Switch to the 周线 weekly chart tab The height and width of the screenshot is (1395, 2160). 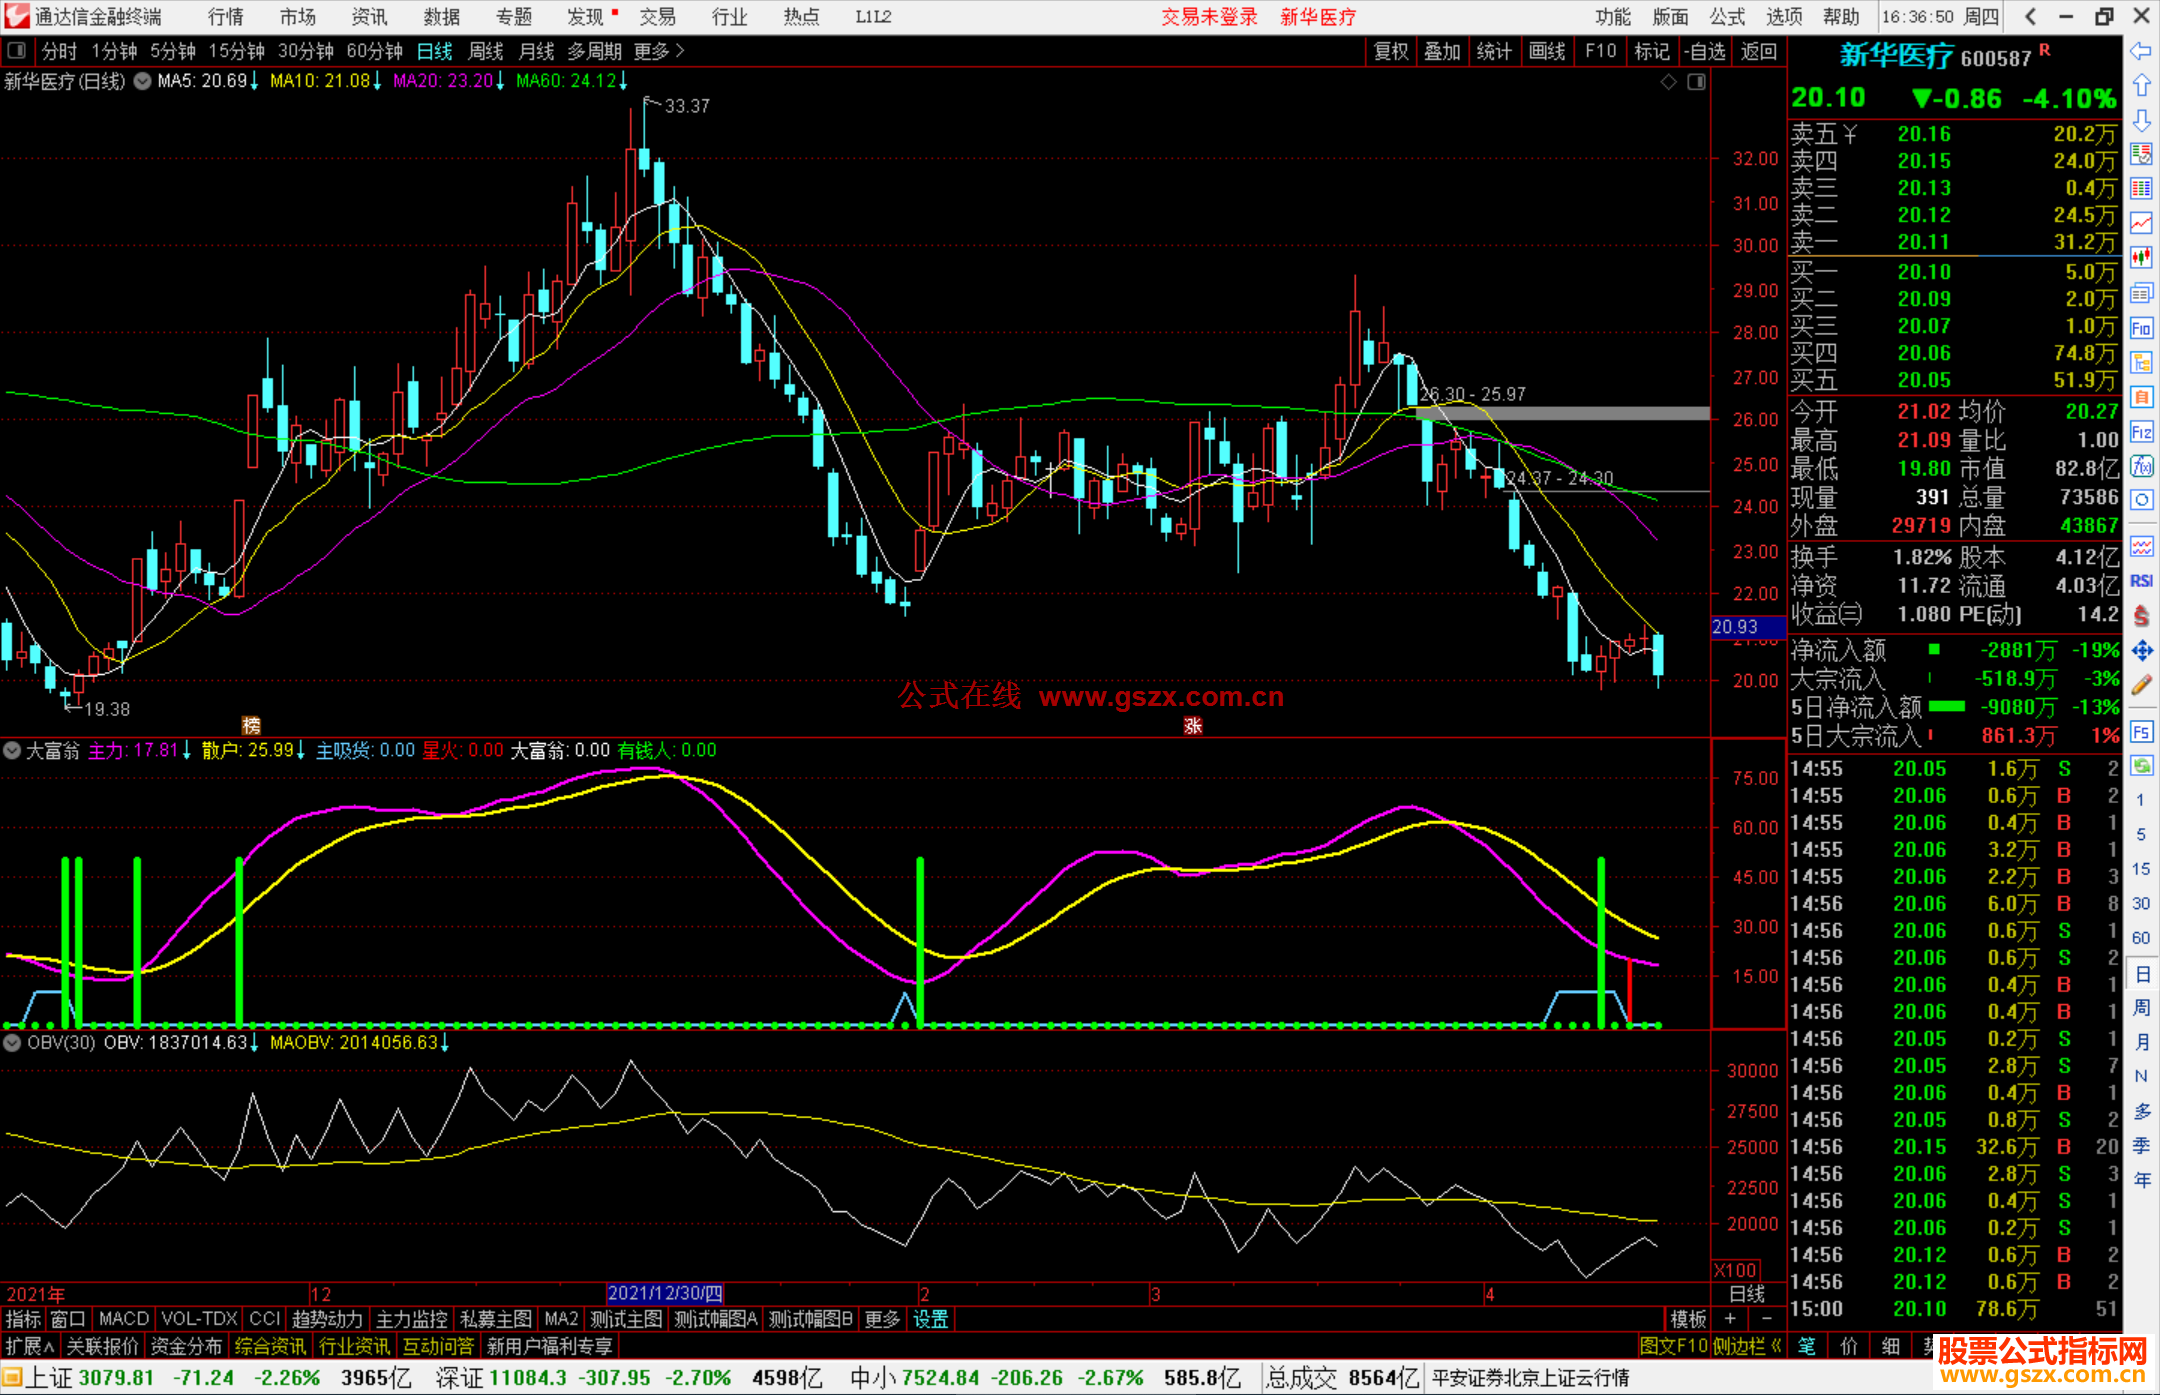click(486, 51)
